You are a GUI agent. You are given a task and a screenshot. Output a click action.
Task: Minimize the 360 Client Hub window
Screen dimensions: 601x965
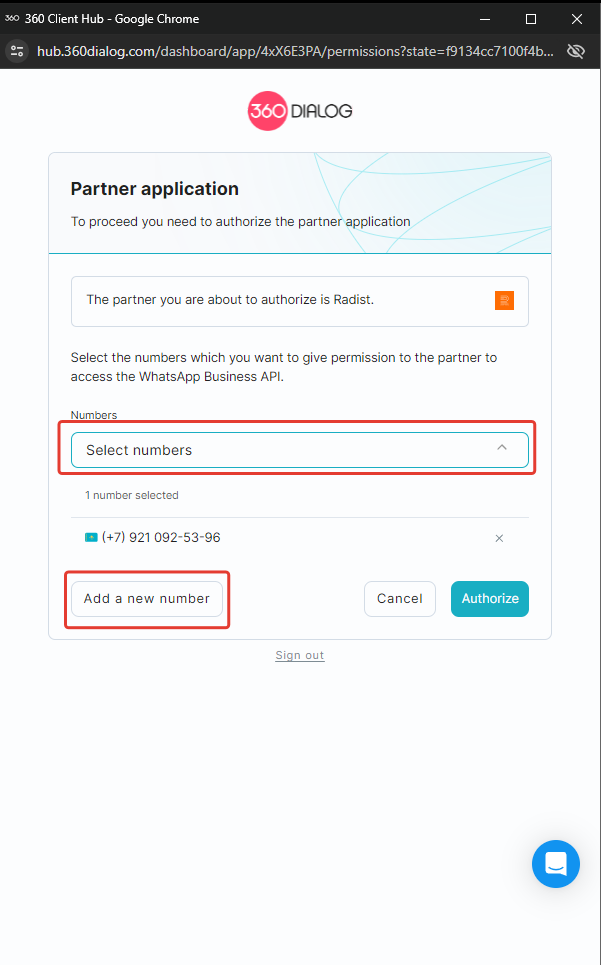coord(484,18)
